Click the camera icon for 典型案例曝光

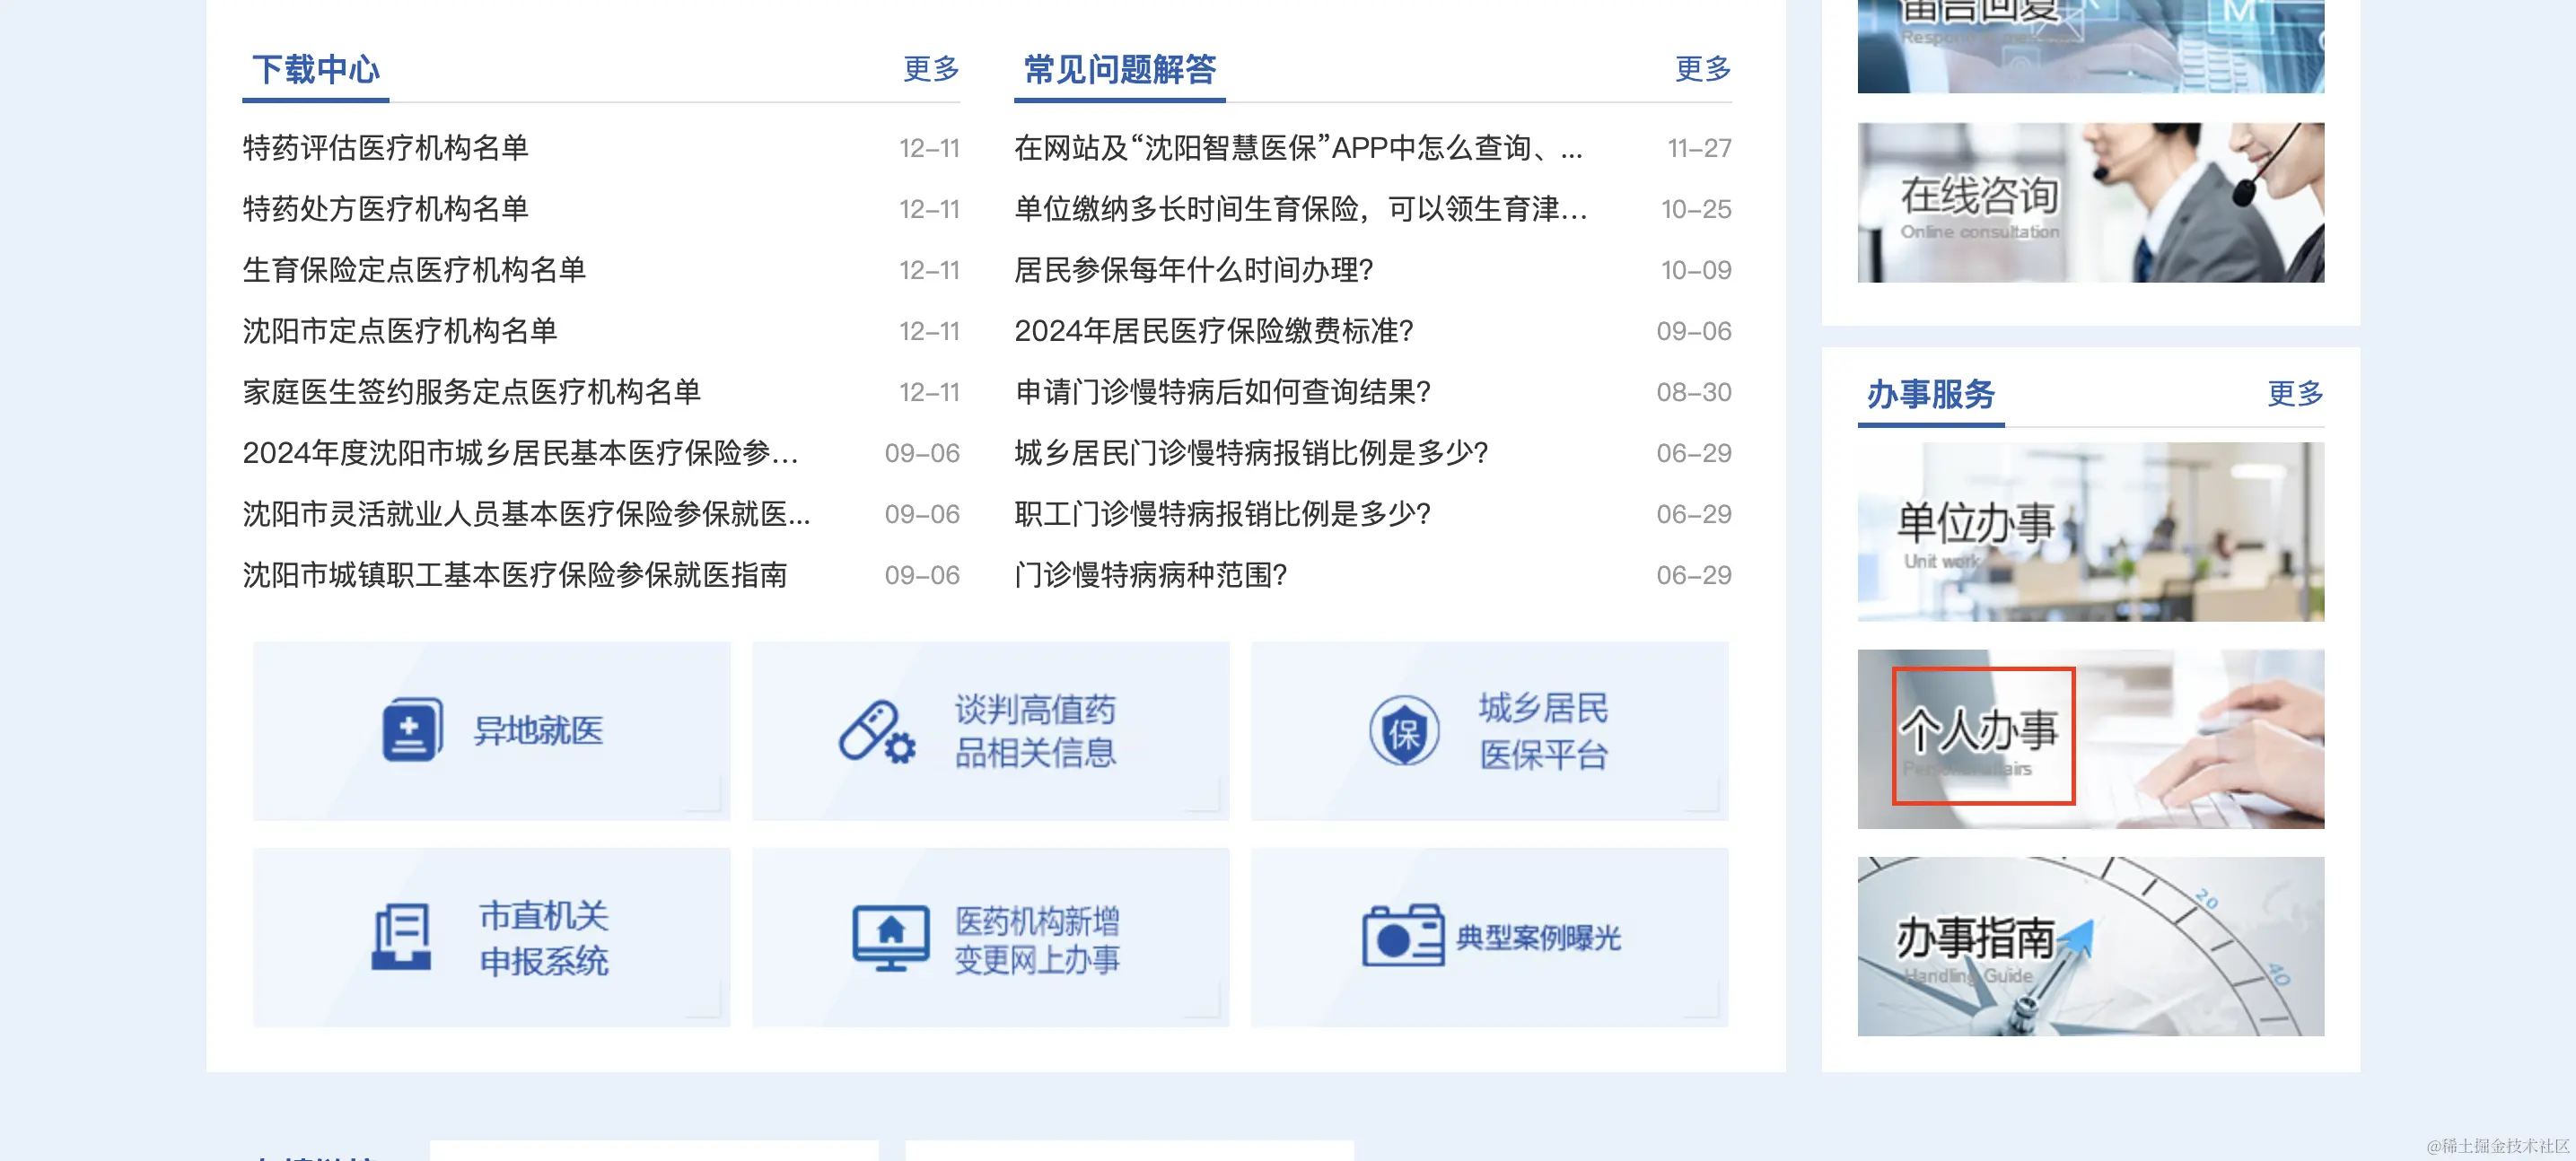click(1402, 936)
